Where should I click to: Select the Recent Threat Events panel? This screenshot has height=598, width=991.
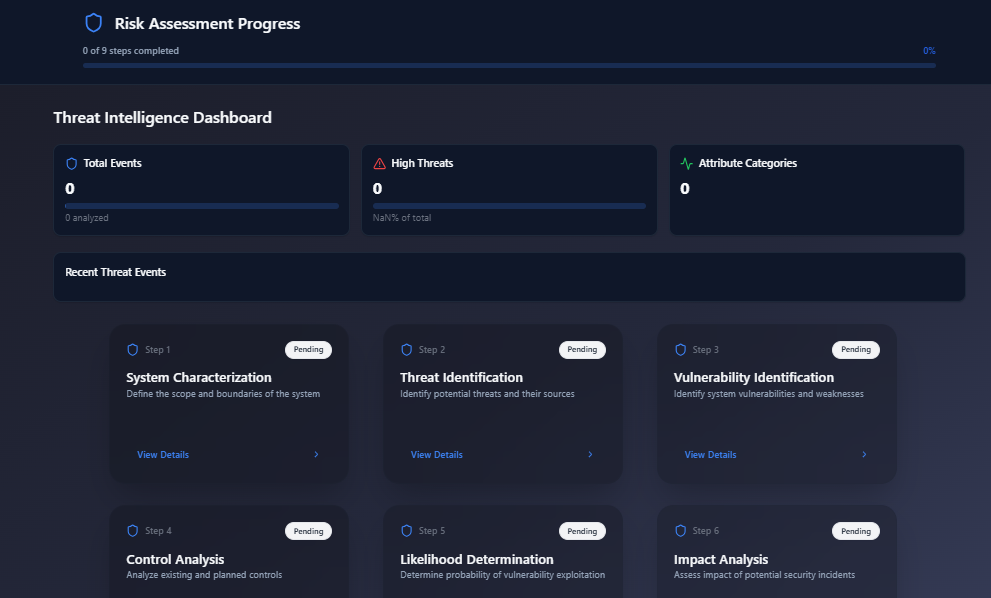pyautogui.click(x=509, y=277)
